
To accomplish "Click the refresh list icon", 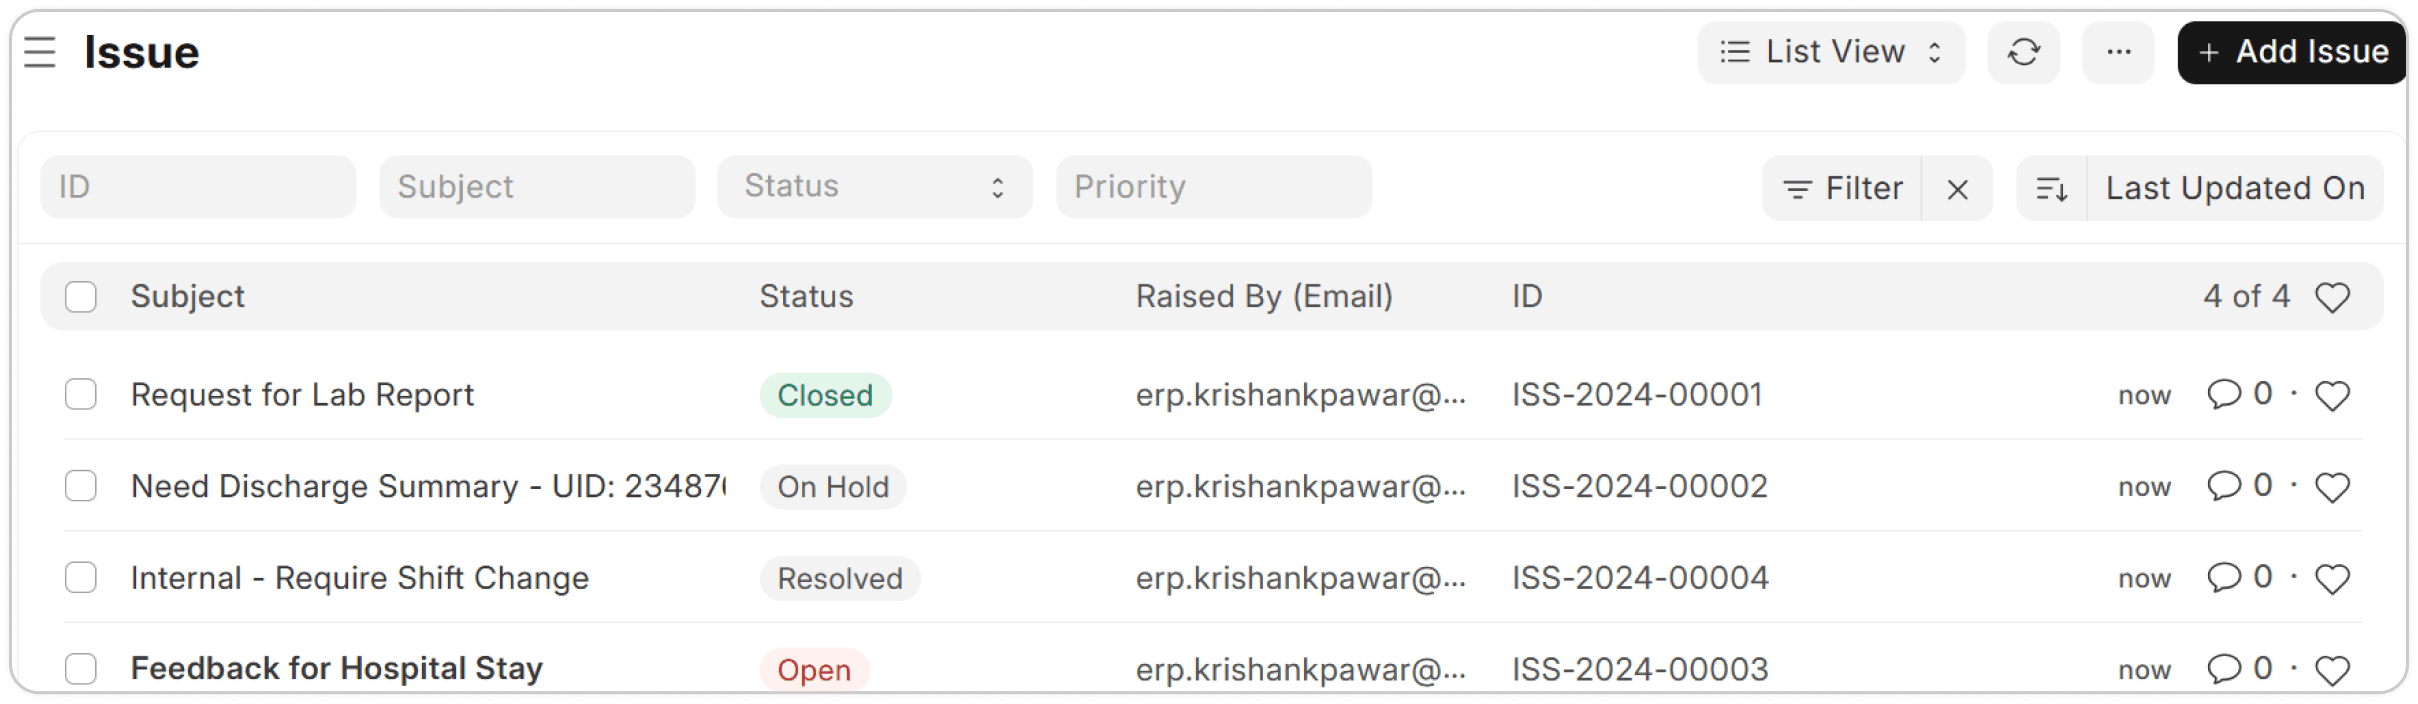I will [2023, 52].
